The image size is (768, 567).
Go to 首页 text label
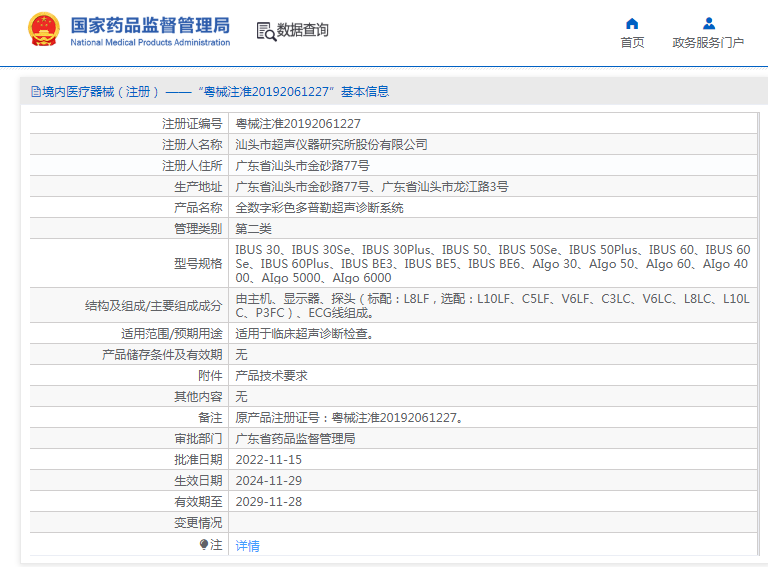632,43
